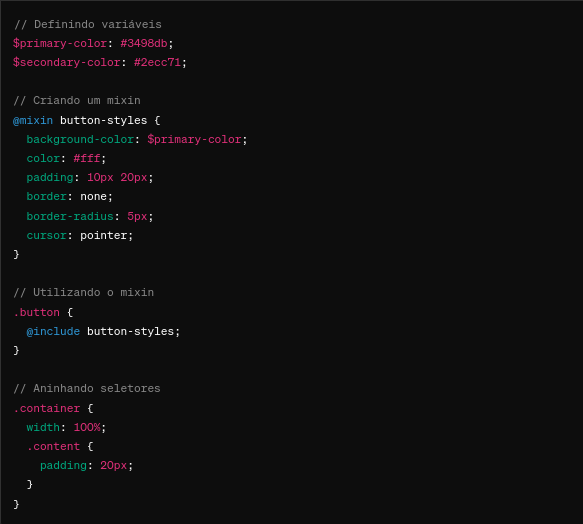
Task: Click the comment '// Aninhando seletores'
Action: point(87,389)
